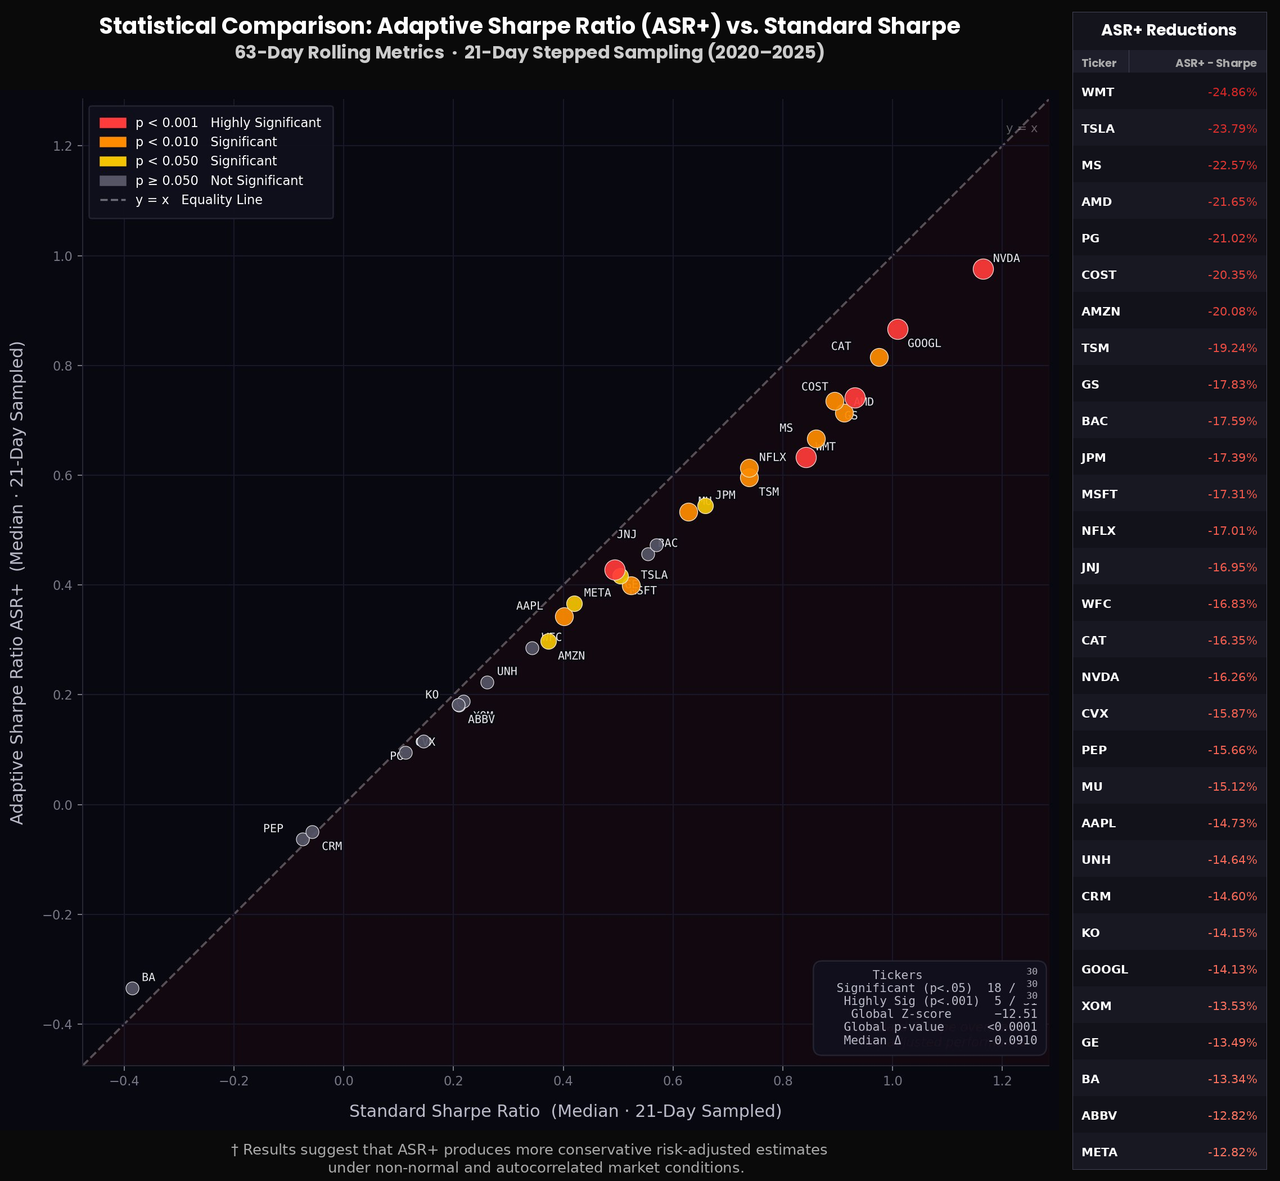Viewport: 1280px width, 1181px height.
Task: Click the WFC row in the ASR+ Reductions table
Action: (1169, 604)
